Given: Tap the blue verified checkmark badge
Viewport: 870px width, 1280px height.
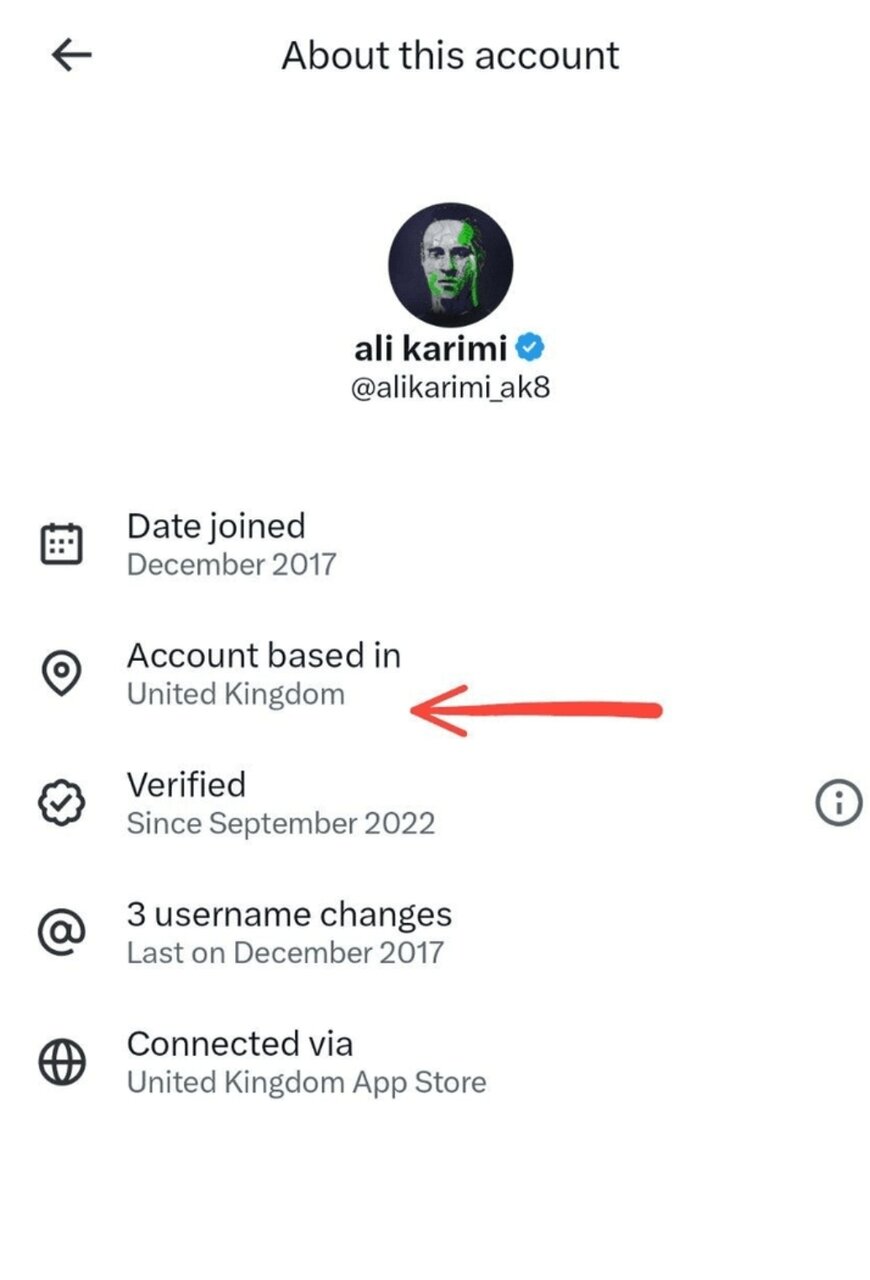Looking at the screenshot, I should coord(531,348).
